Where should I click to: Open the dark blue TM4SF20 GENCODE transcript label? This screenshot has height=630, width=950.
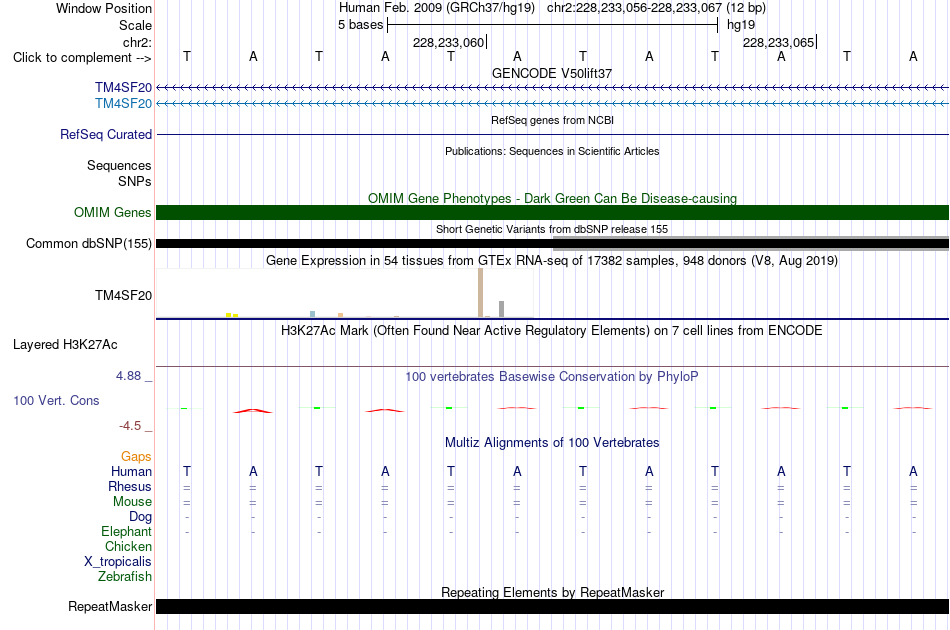click(123, 88)
